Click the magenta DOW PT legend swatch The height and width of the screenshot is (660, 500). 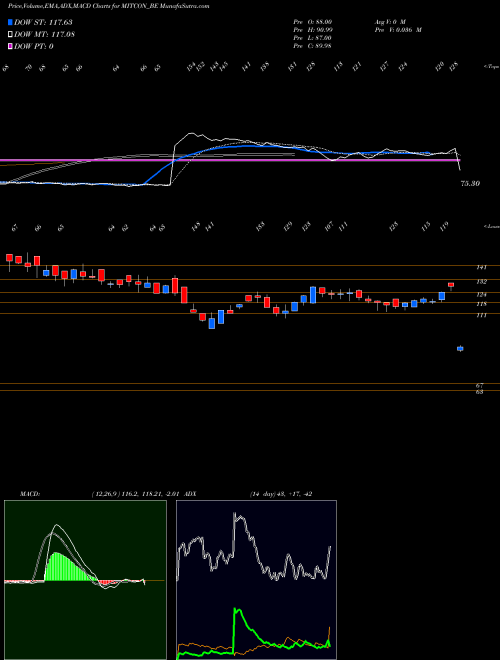(x=11, y=46)
